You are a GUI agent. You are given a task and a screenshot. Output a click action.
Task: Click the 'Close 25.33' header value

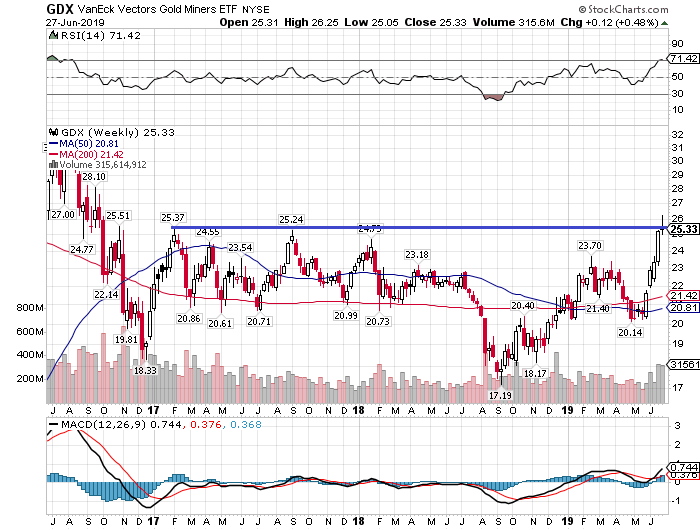435,22
